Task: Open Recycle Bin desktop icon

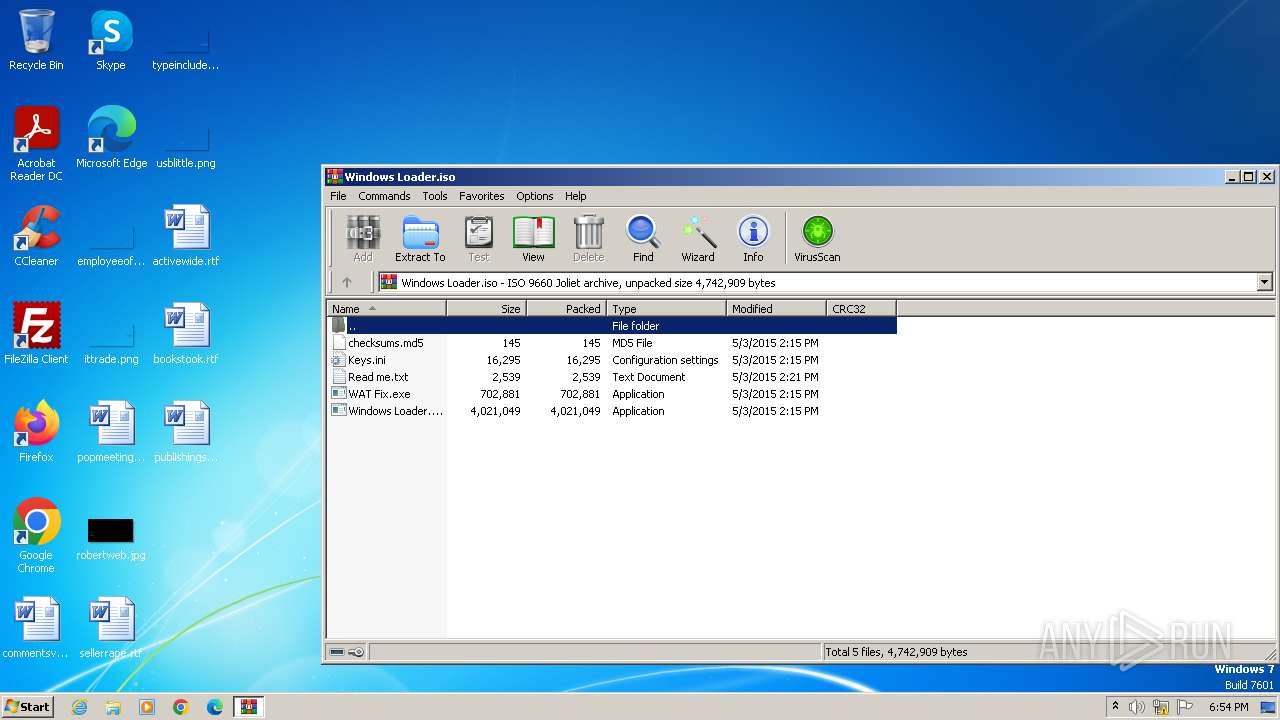Action: (36, 40)
